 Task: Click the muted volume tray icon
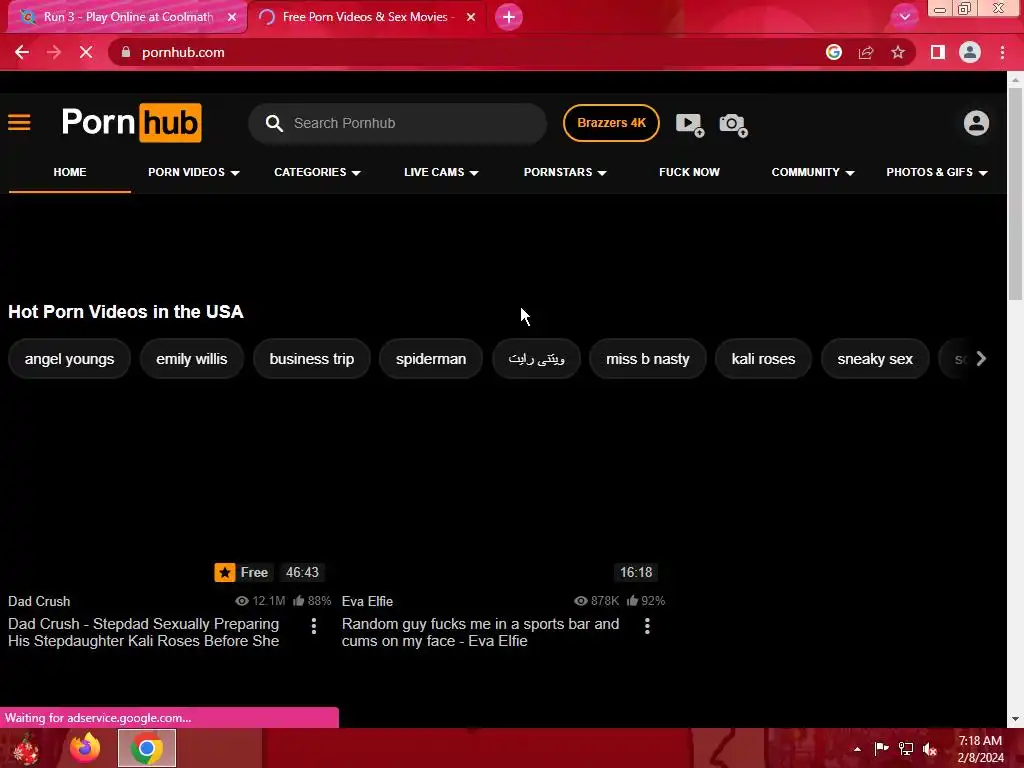coord(930,748)
